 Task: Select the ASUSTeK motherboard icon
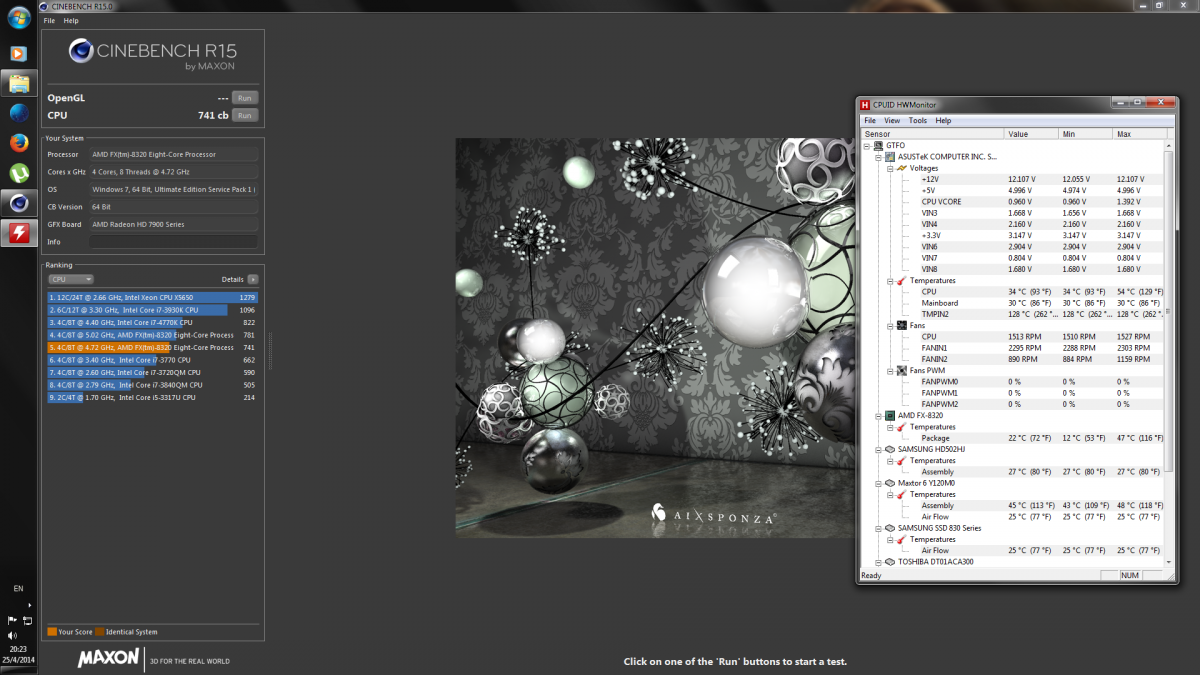click(x=890, y=156)
